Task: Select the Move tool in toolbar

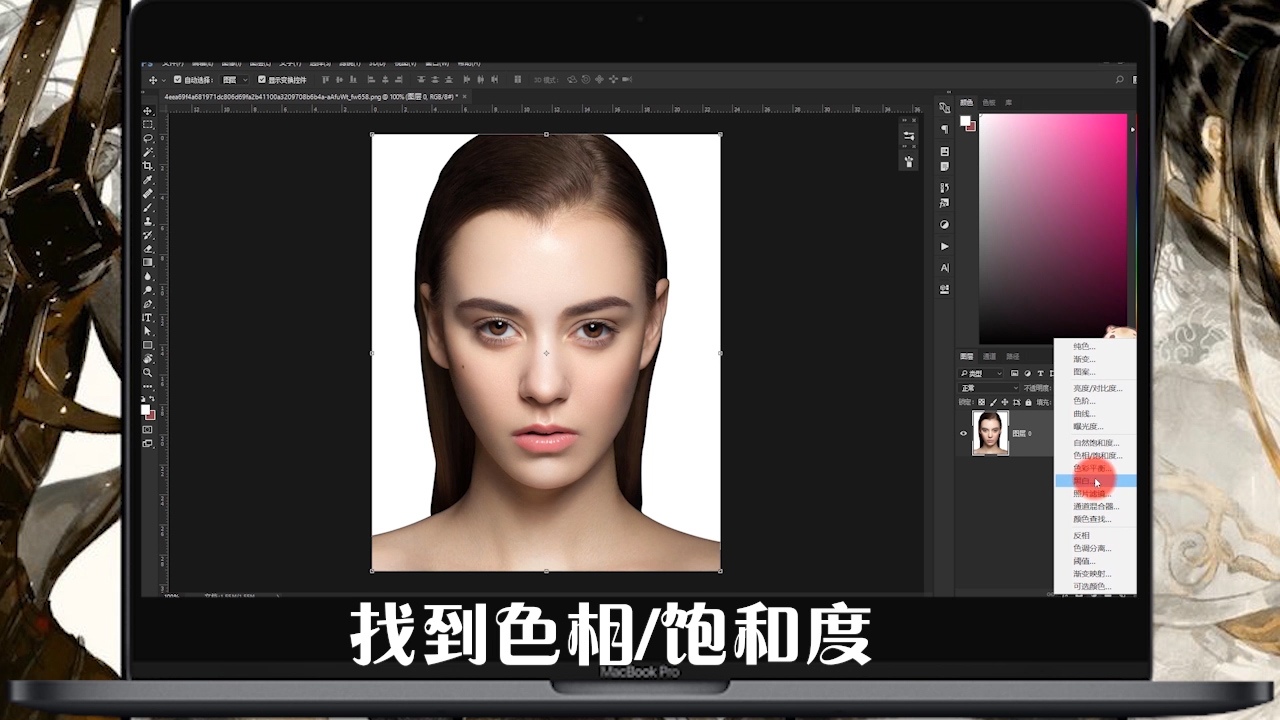Action: [148, 111]
